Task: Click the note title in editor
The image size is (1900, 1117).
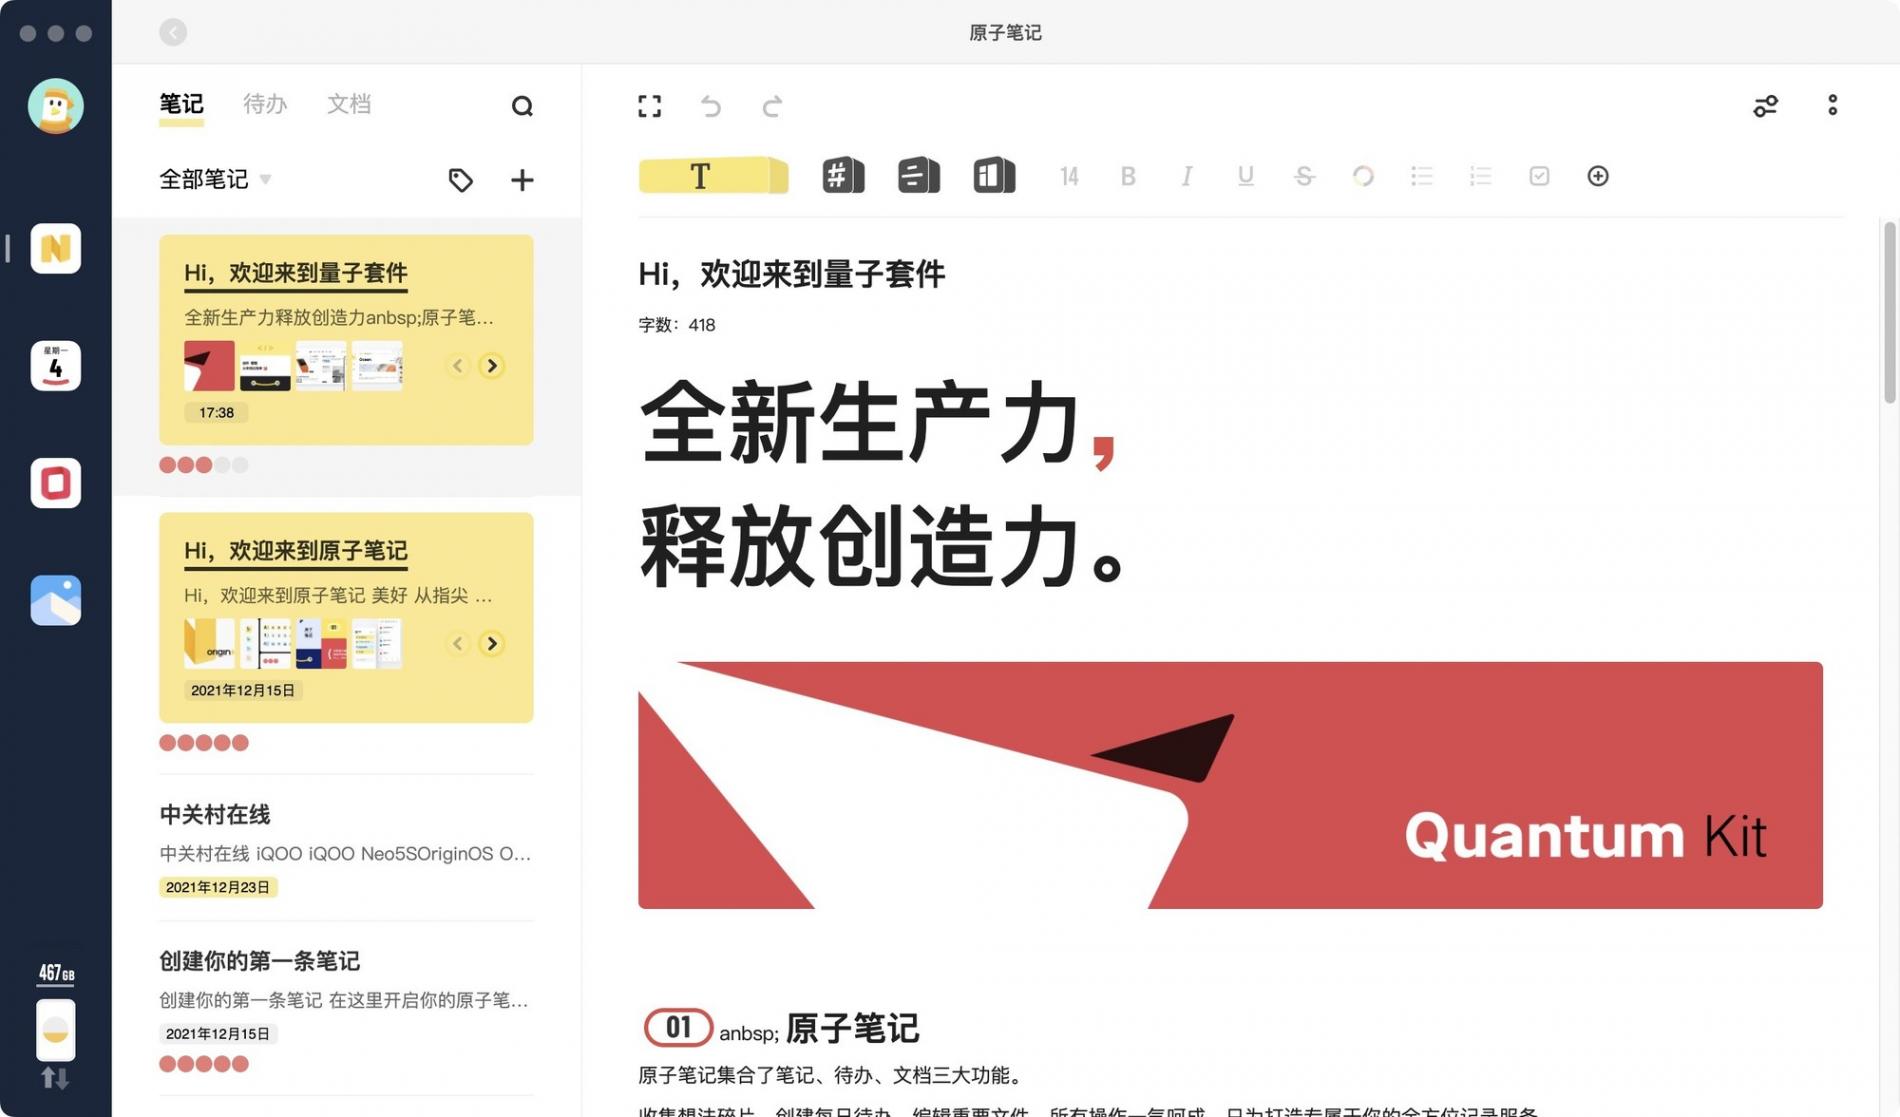Action: (792, 273)
